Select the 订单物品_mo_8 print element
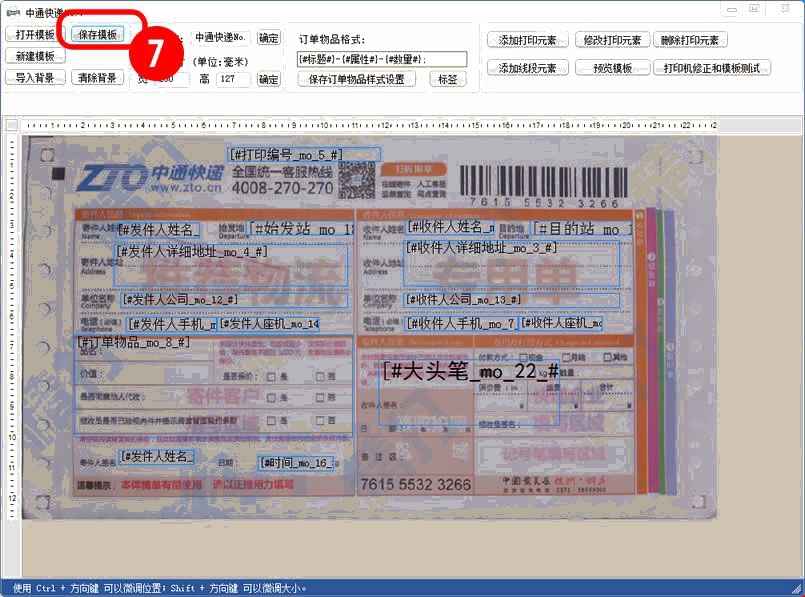This screenshot has width=805, height=597. pyautogui.click(x=133, y=343)
